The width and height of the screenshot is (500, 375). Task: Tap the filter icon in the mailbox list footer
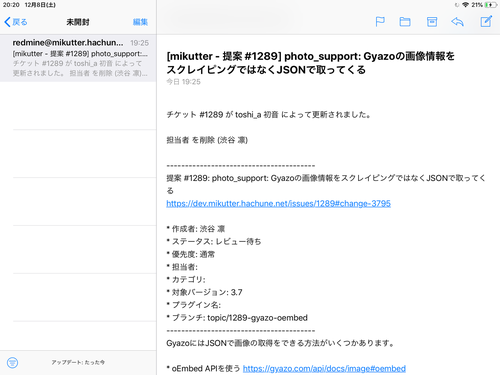12,362
